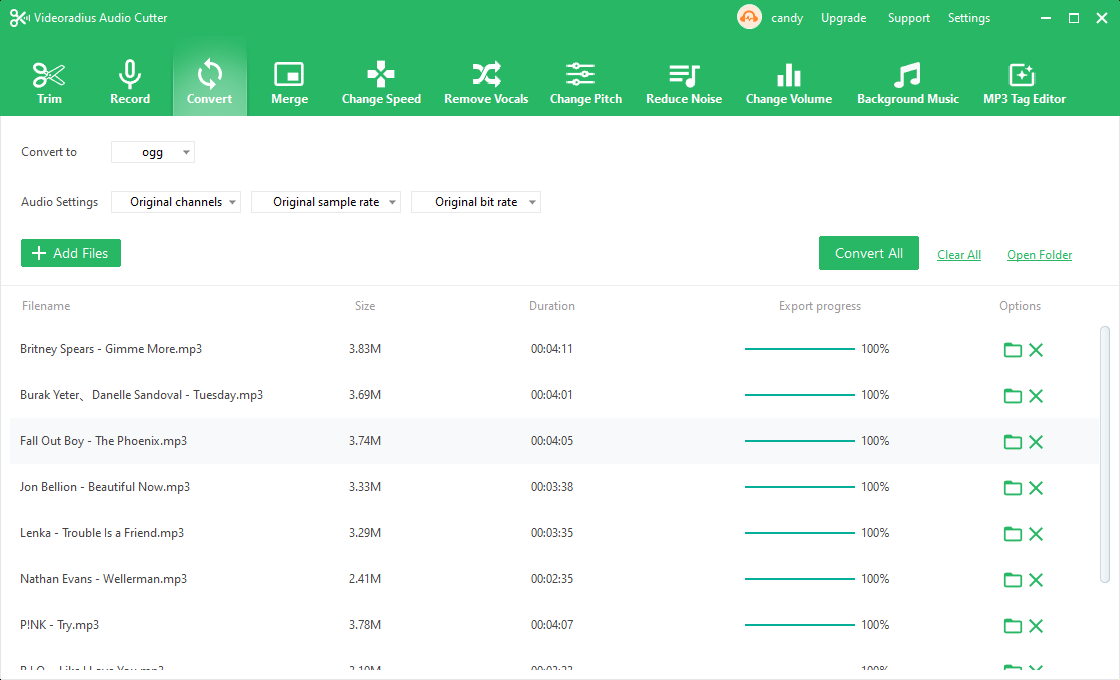1120x680 pixels.
Task: Open the MP3 Tag Editor
Action: [1024, 84]
